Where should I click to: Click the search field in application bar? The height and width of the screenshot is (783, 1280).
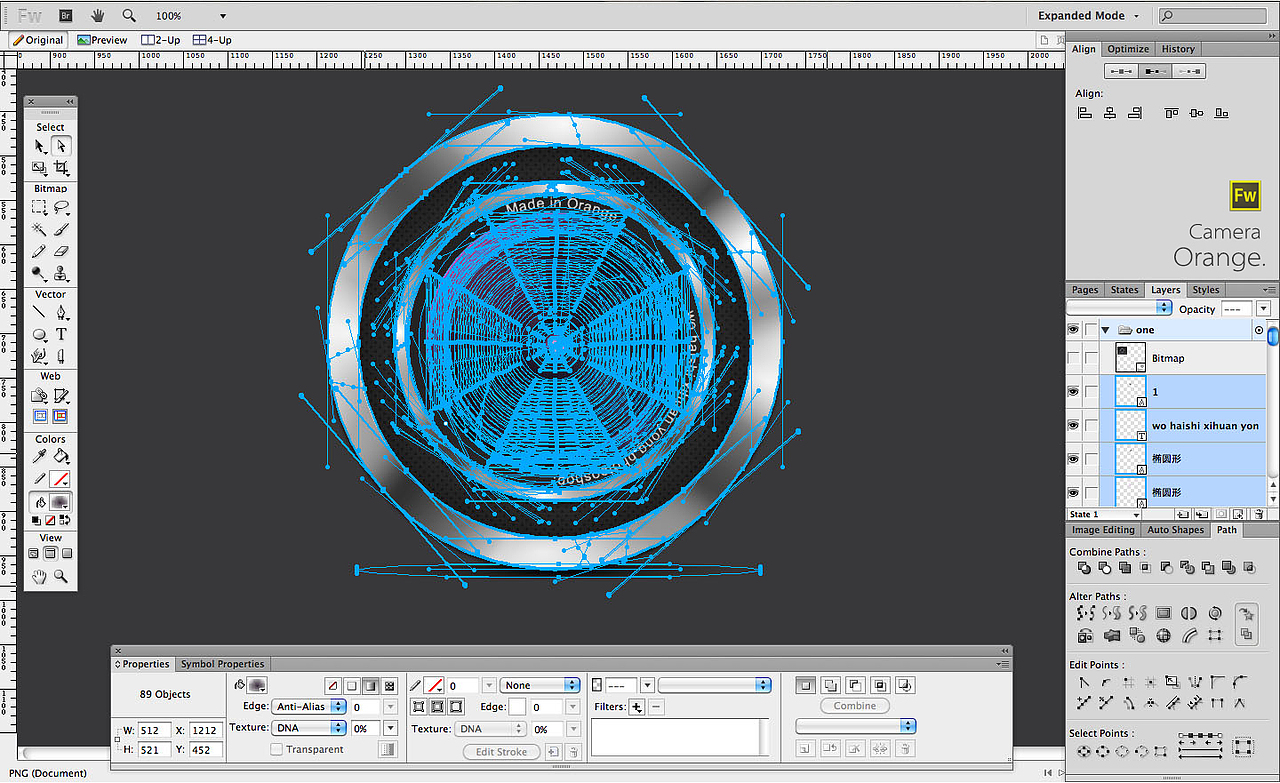click(x=1212, y=16)
